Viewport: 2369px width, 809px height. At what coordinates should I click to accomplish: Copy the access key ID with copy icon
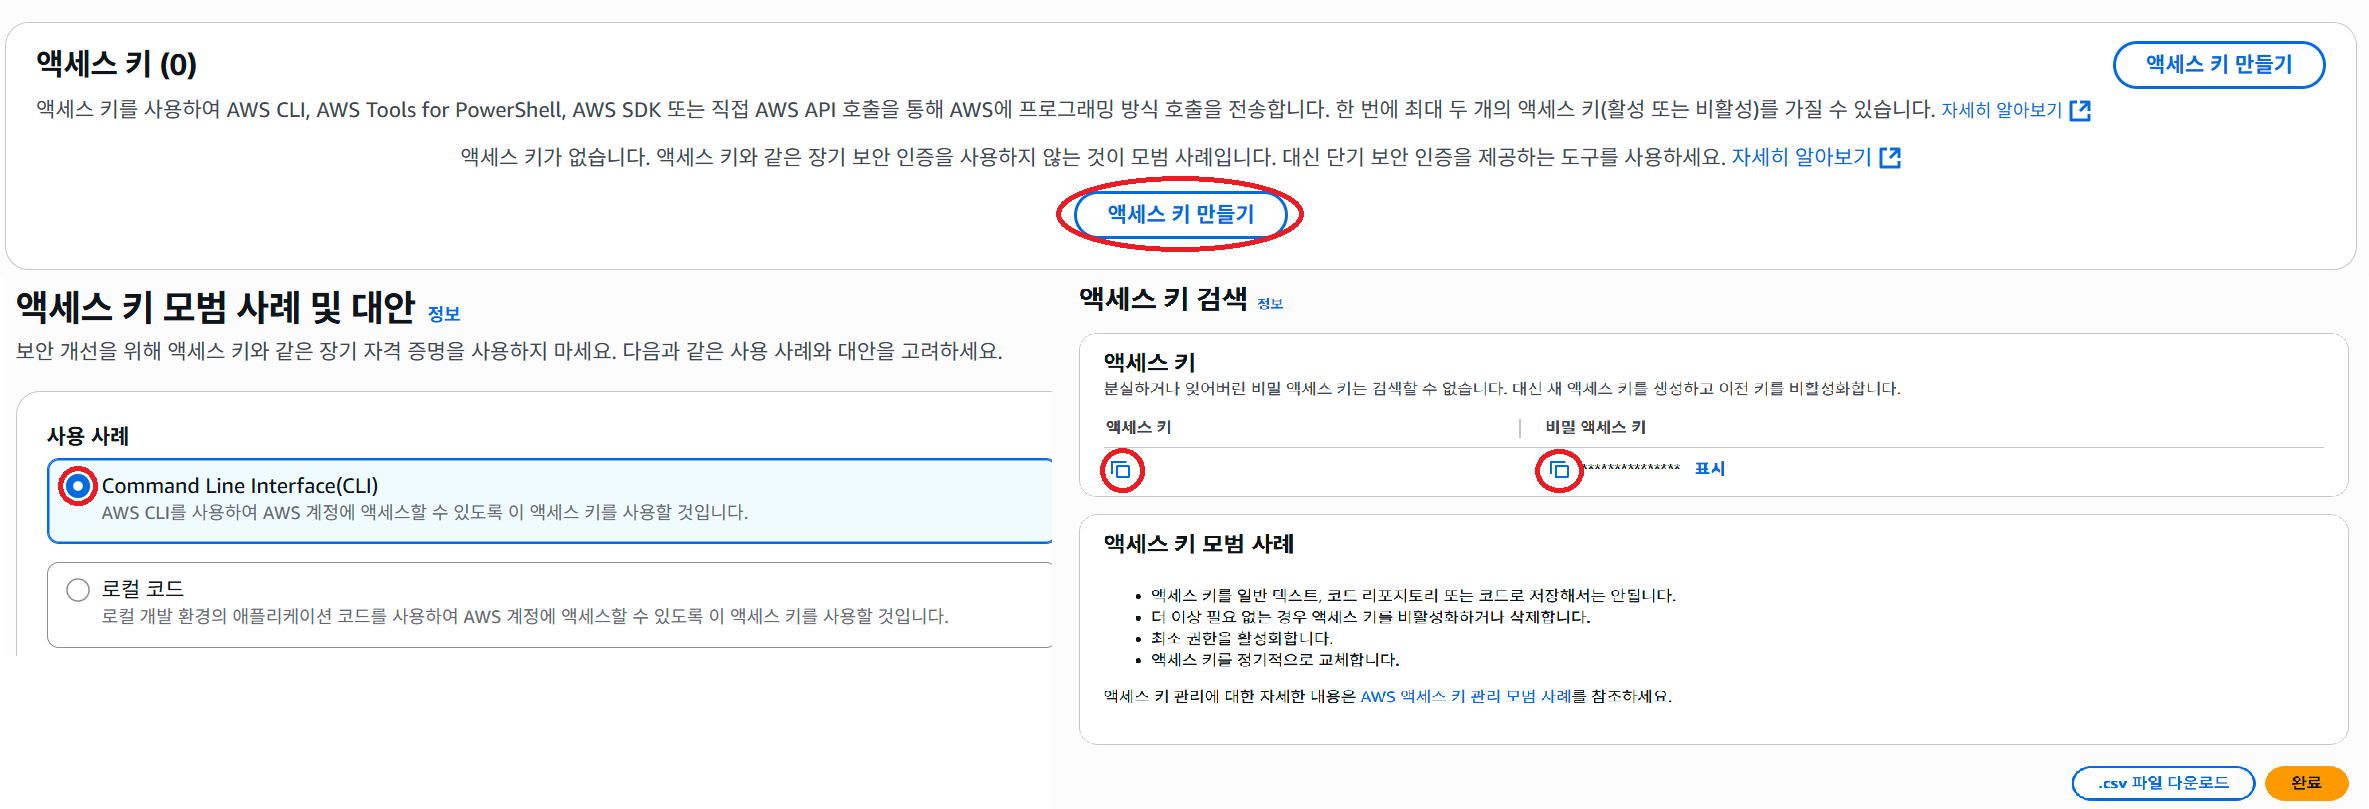click(x=1122, y=470)
